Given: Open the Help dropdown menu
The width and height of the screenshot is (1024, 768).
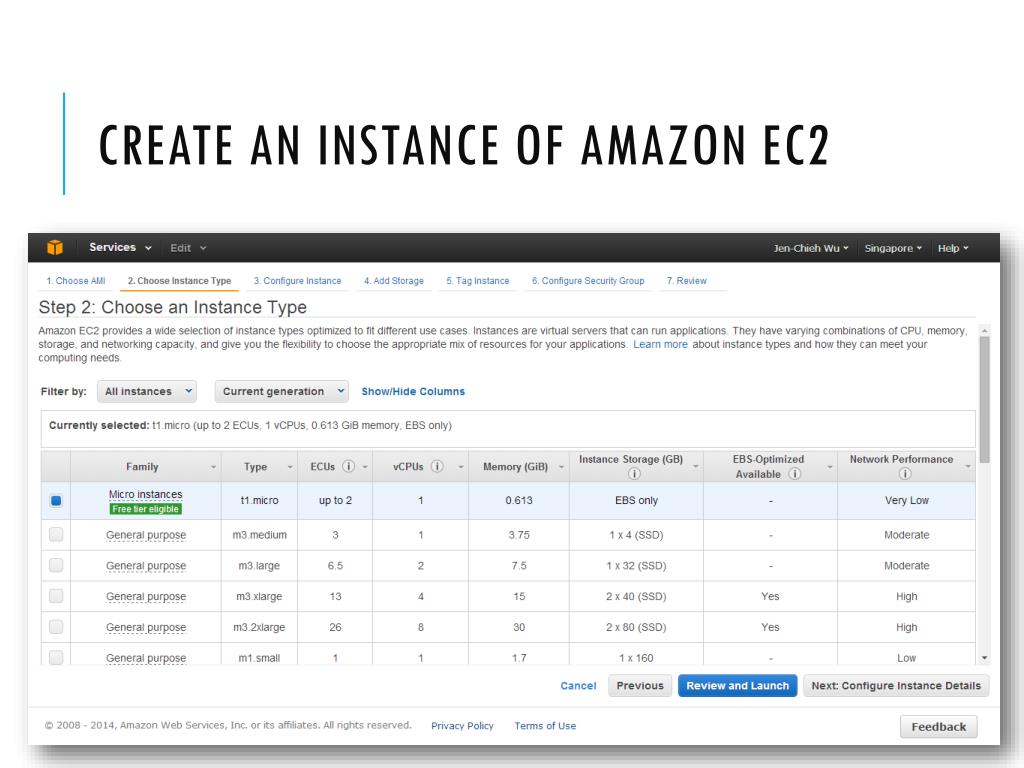Looking at the screenshot, I should [953, 248].
